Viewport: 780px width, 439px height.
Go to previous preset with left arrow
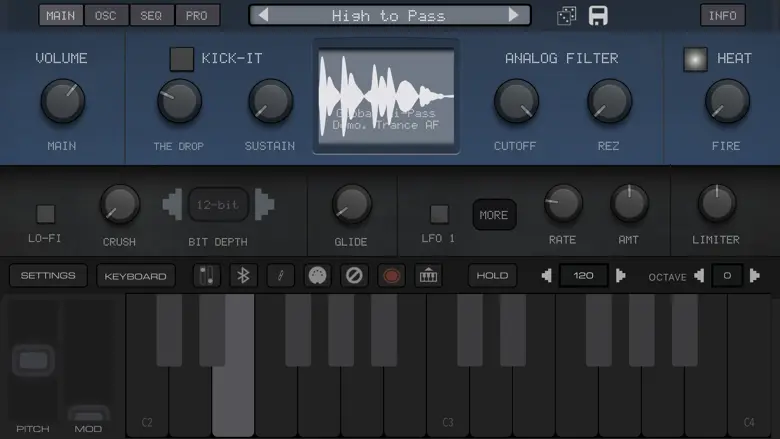[x=262, y=15]
